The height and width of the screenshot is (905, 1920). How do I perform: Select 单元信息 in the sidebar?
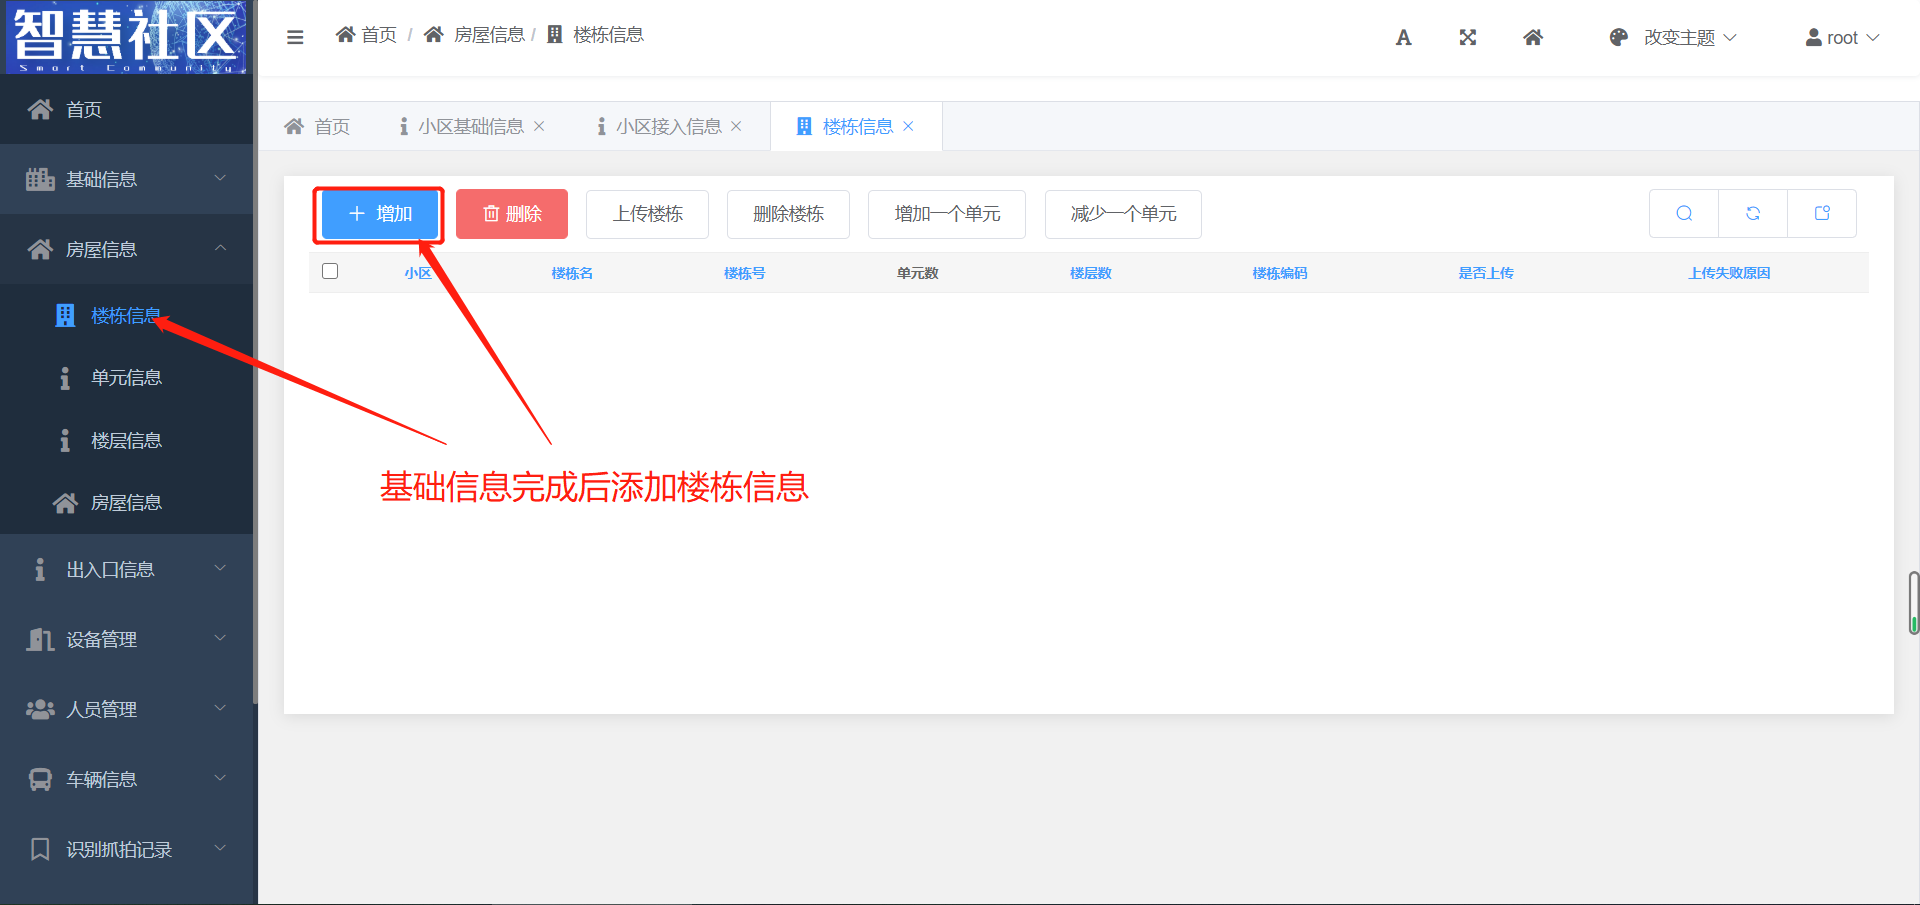click(126, 378)
